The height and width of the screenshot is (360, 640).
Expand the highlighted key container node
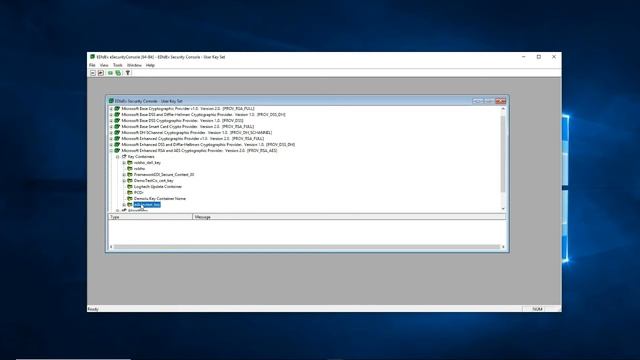click(x=124, y=204)
